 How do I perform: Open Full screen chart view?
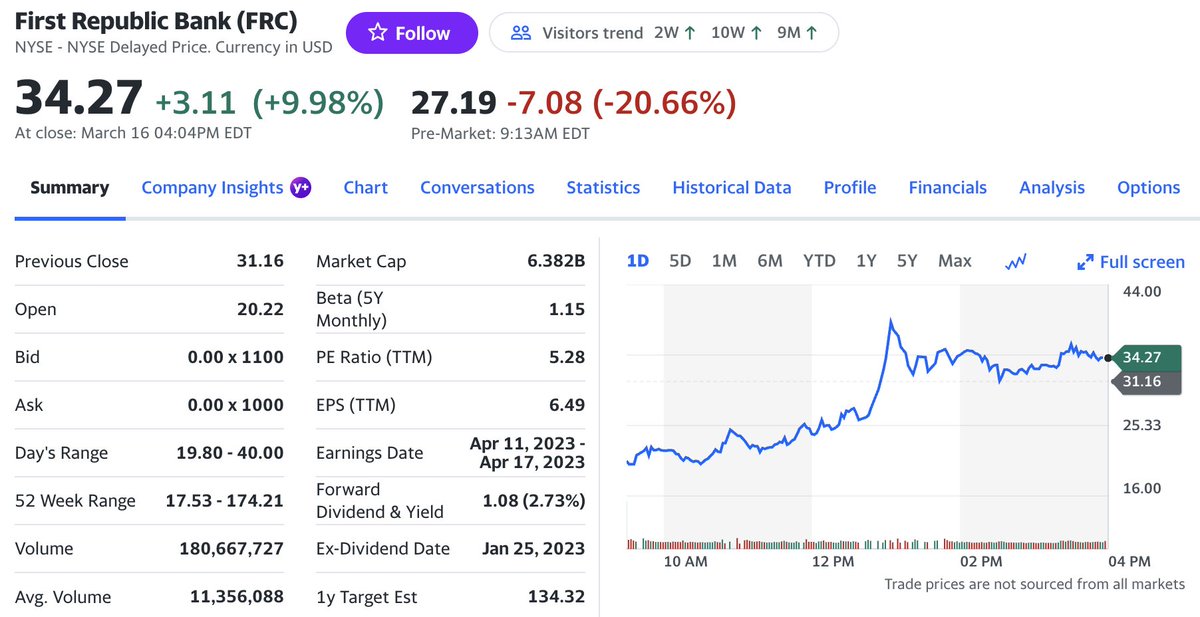(x=1131, y=262)
